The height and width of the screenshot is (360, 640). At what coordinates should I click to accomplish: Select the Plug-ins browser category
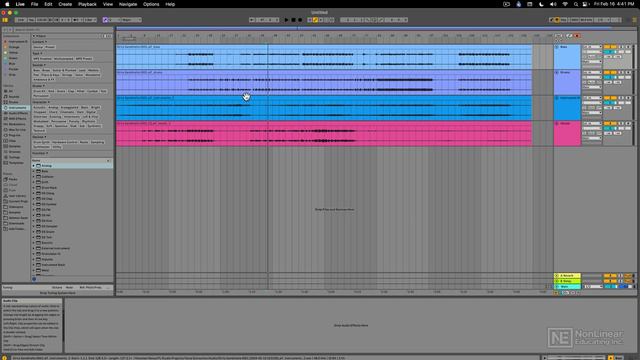[14, 135]
